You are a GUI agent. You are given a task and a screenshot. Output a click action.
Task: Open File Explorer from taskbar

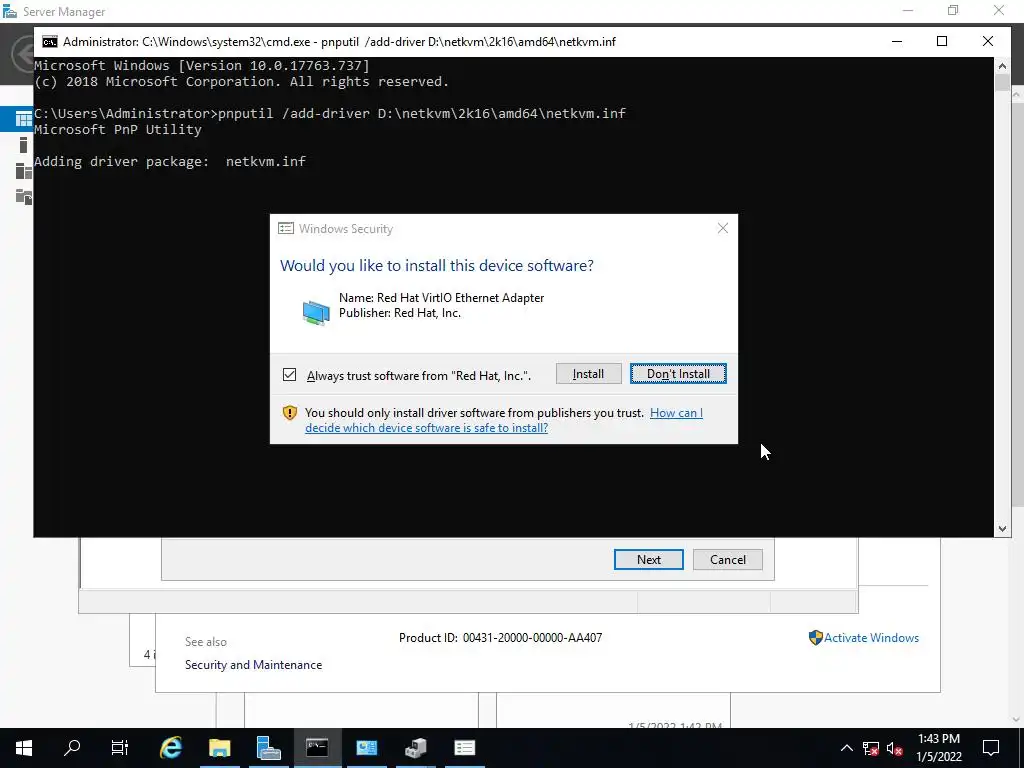(219, 748)
